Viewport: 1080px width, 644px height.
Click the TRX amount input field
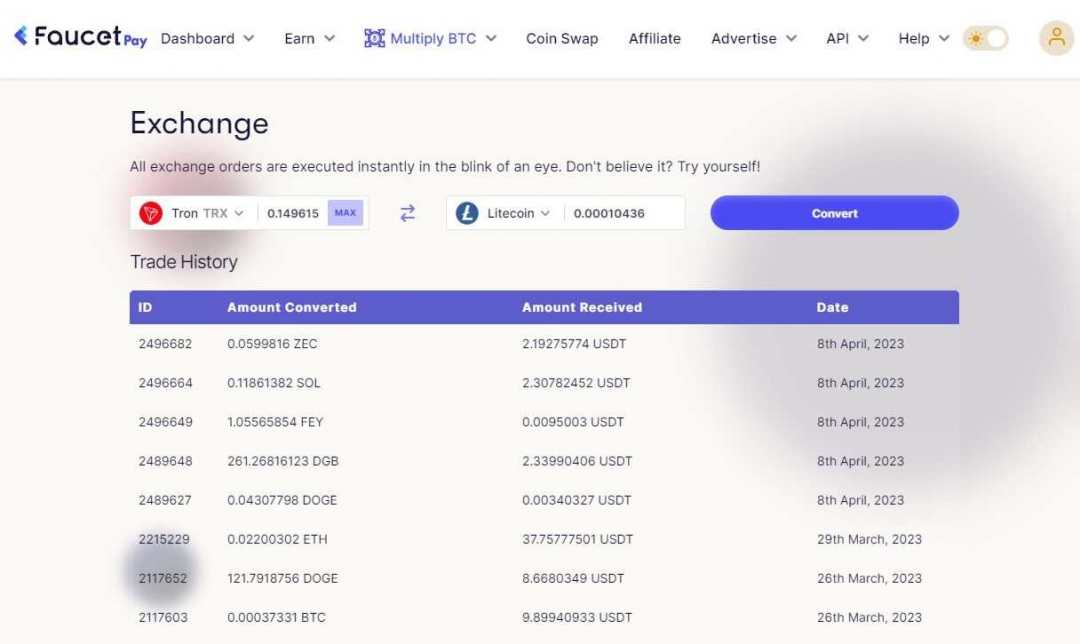pyautogui.click(x=295, y=212)
